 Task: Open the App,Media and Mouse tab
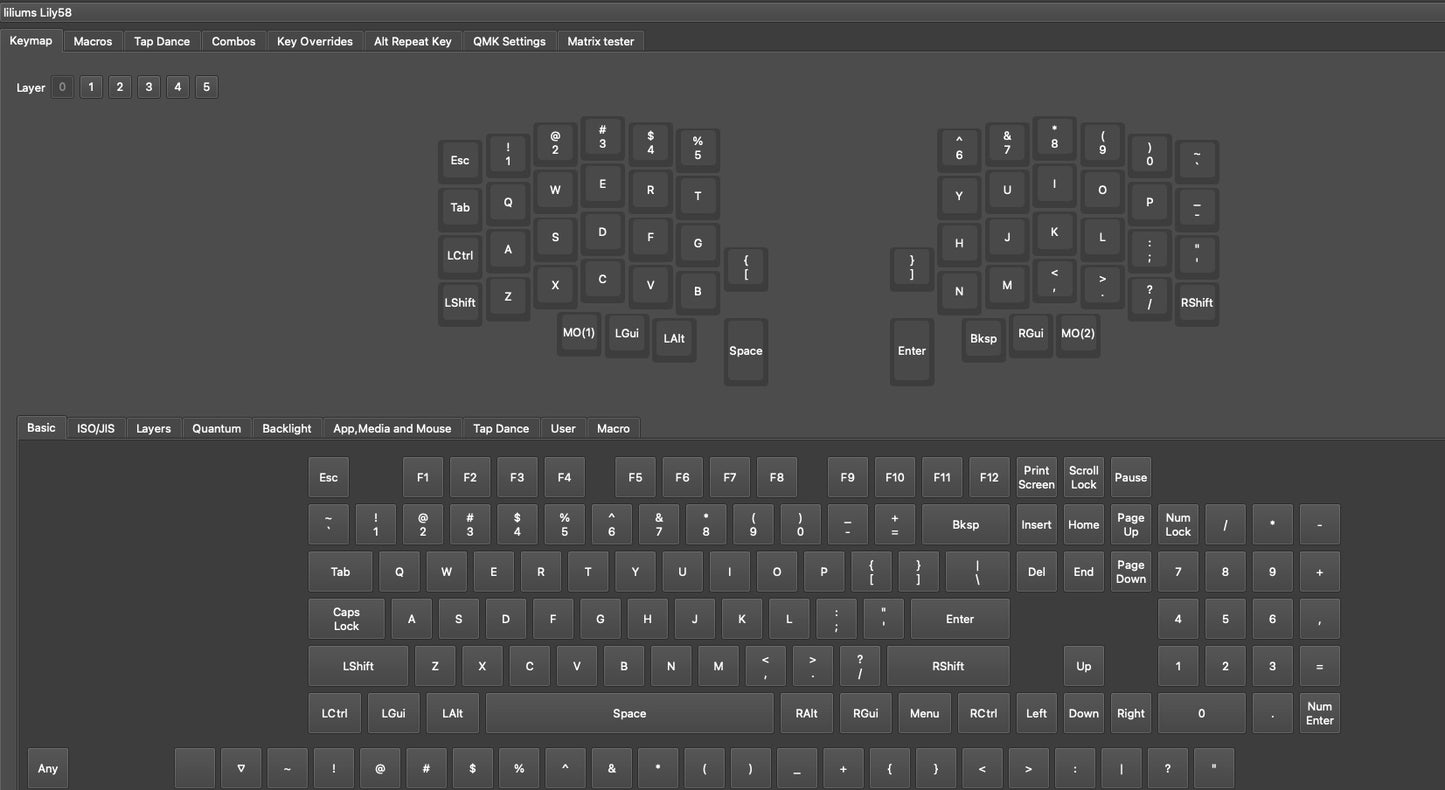point(392,428)
